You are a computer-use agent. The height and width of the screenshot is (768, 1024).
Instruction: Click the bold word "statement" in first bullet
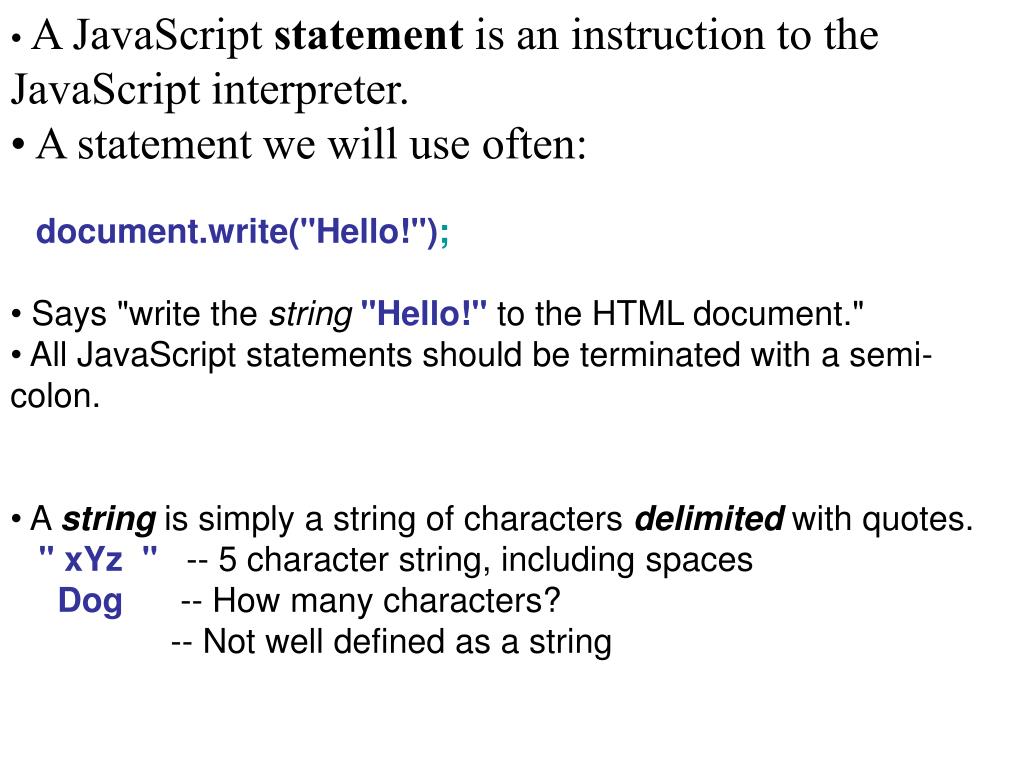coord(368,35)
